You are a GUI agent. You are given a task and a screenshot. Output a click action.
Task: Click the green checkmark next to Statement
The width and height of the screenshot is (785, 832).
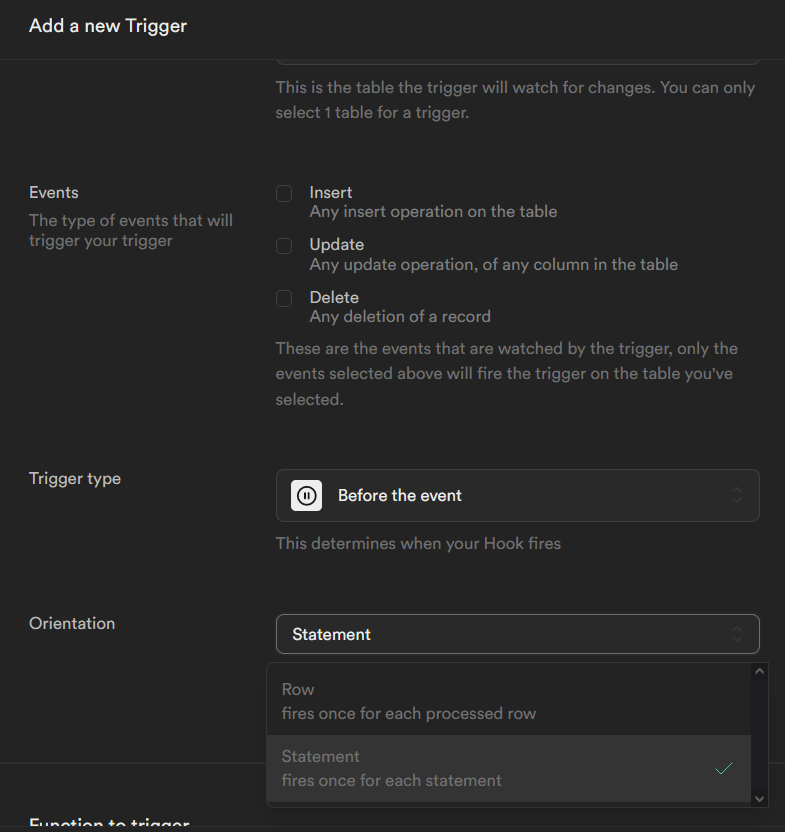click(724, 768)
